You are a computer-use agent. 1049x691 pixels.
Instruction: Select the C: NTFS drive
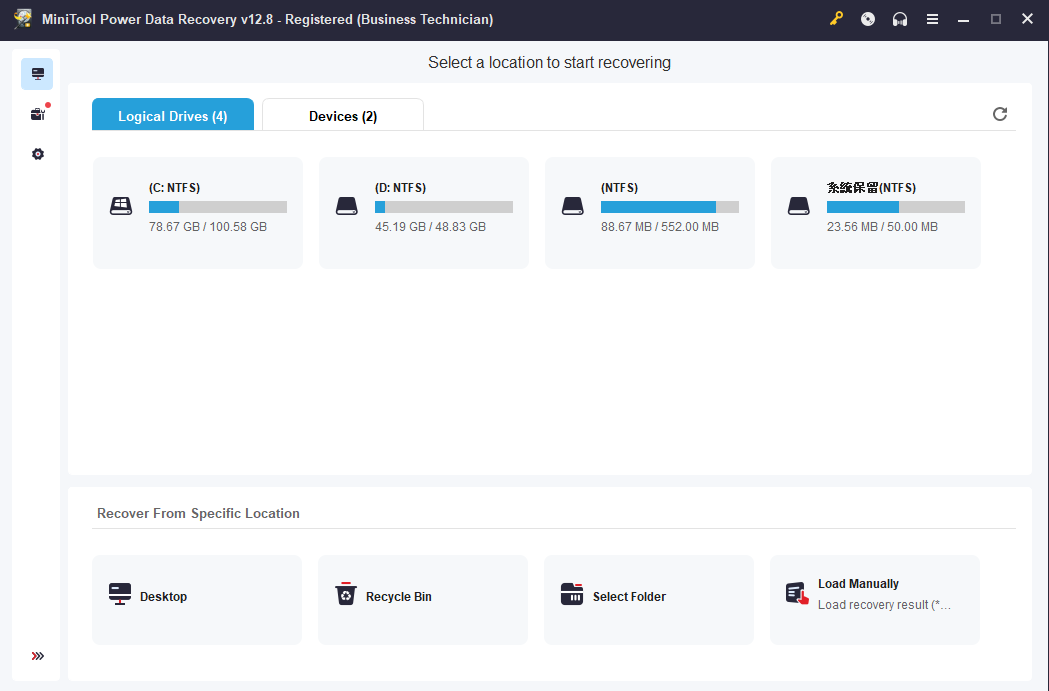[198, 212]
